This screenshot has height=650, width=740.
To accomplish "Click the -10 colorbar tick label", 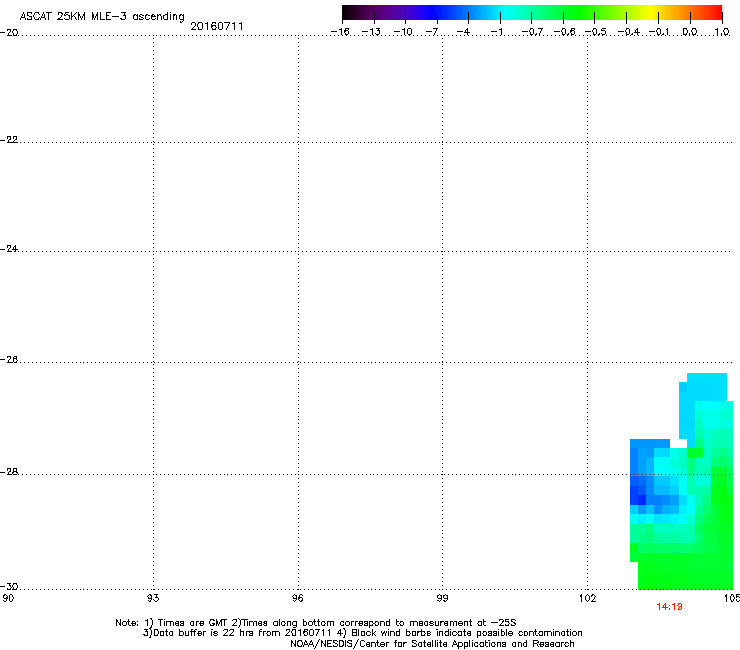I will click(x=403, y=32).
